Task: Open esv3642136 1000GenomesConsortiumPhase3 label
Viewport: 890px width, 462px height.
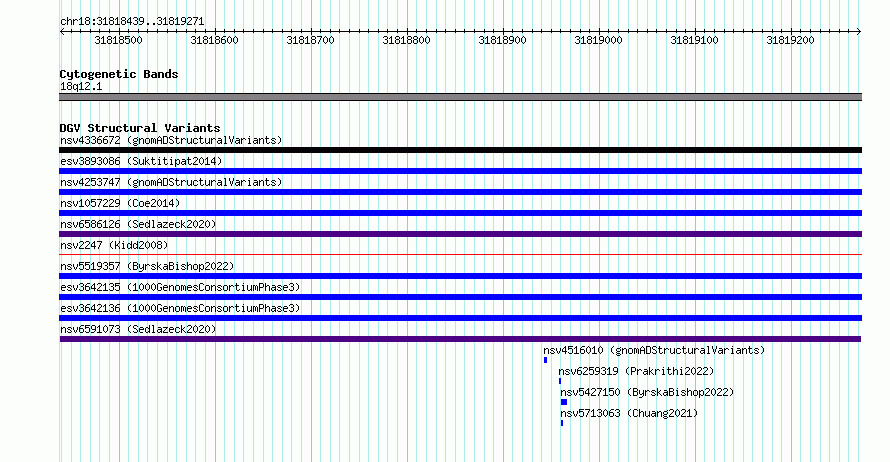Action: [180, 308]
